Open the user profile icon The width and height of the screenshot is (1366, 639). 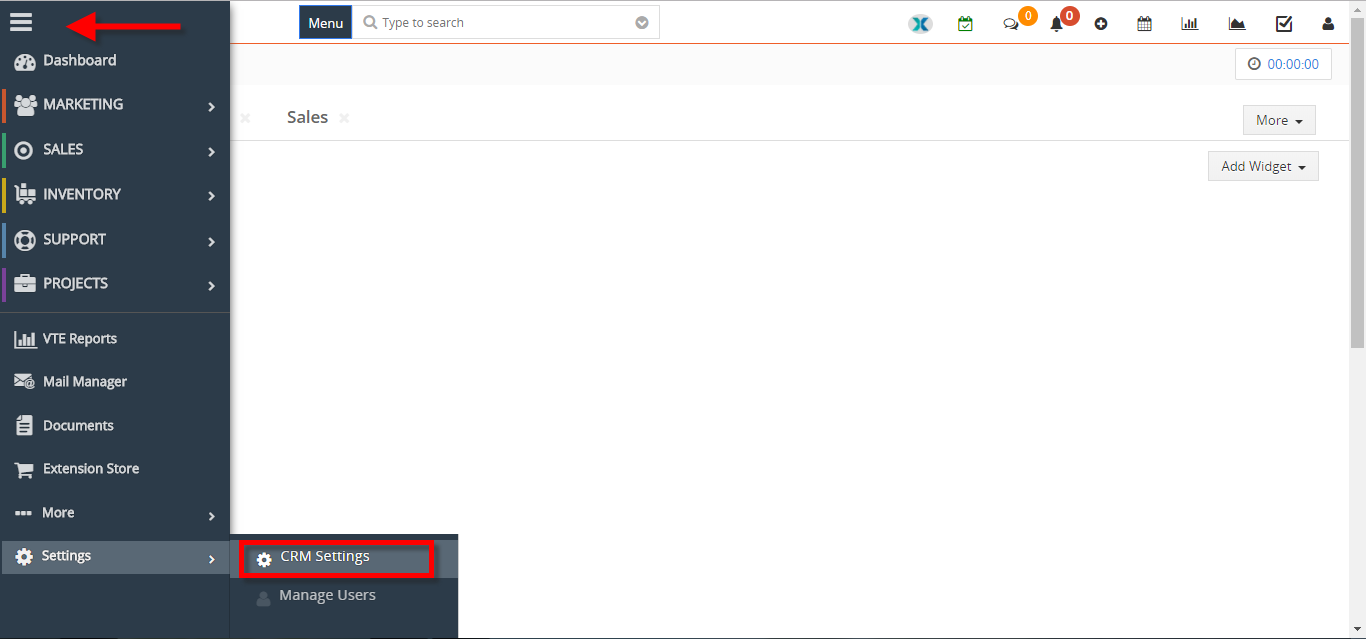(1328, 23)
